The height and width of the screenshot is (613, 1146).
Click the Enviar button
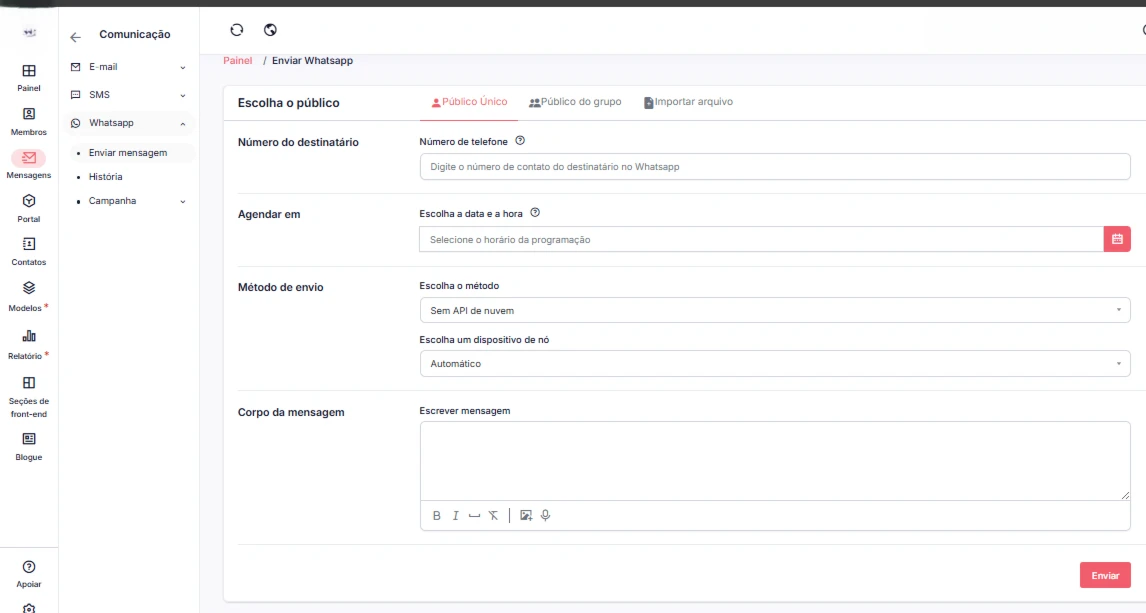pos(1105,575)
